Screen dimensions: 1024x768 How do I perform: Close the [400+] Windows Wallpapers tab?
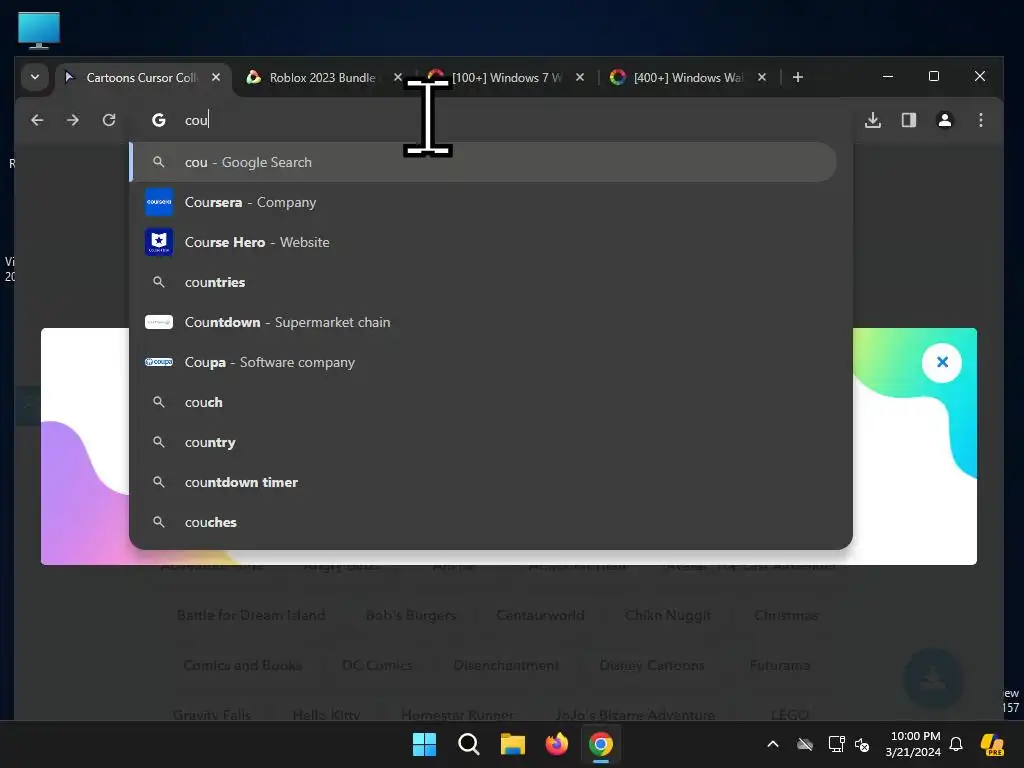coord(761,78)
